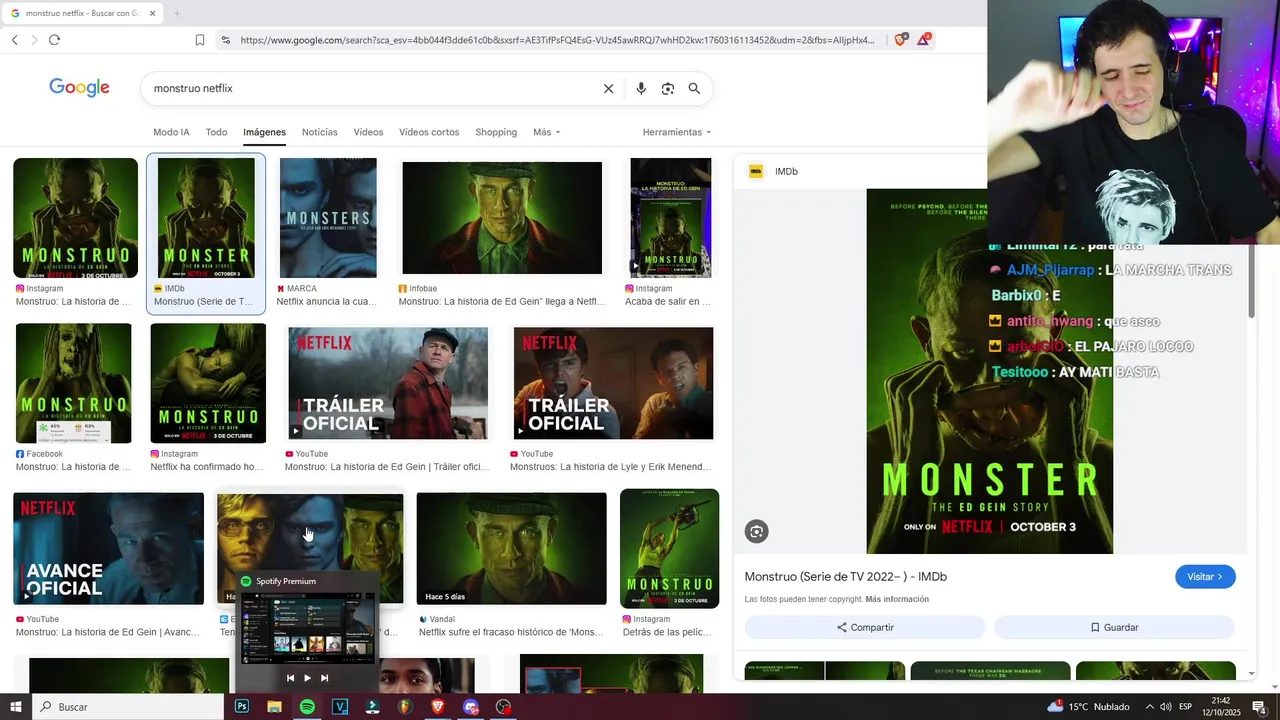
Task: Open the weather widget showing 15°C Nublado
Action: (x=1088, y=707)
